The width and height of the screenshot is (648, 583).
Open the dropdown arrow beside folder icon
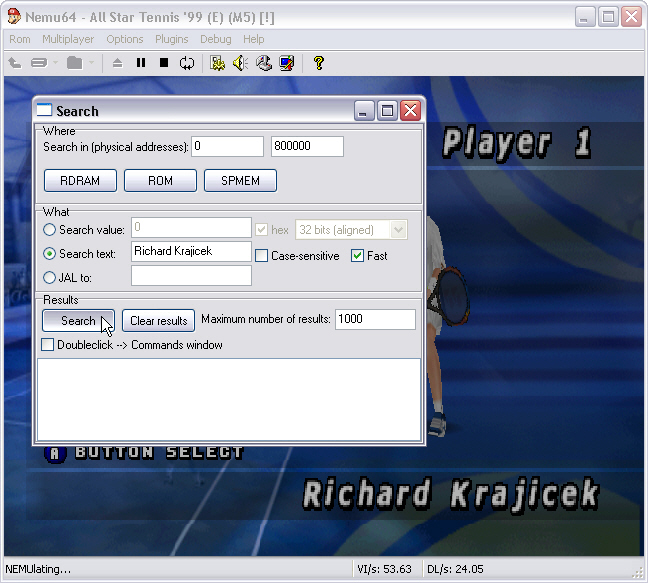pos(92,63)
